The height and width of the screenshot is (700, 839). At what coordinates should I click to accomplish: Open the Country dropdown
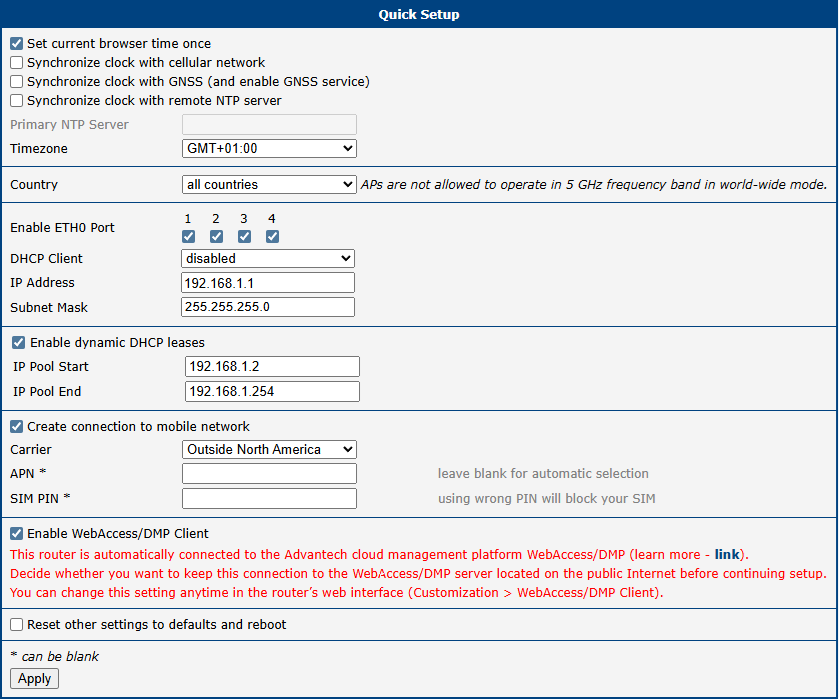269,185
